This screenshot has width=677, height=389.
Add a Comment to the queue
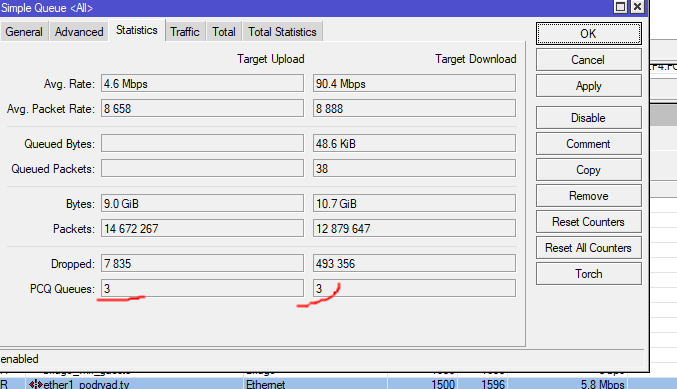pos(588,144)
